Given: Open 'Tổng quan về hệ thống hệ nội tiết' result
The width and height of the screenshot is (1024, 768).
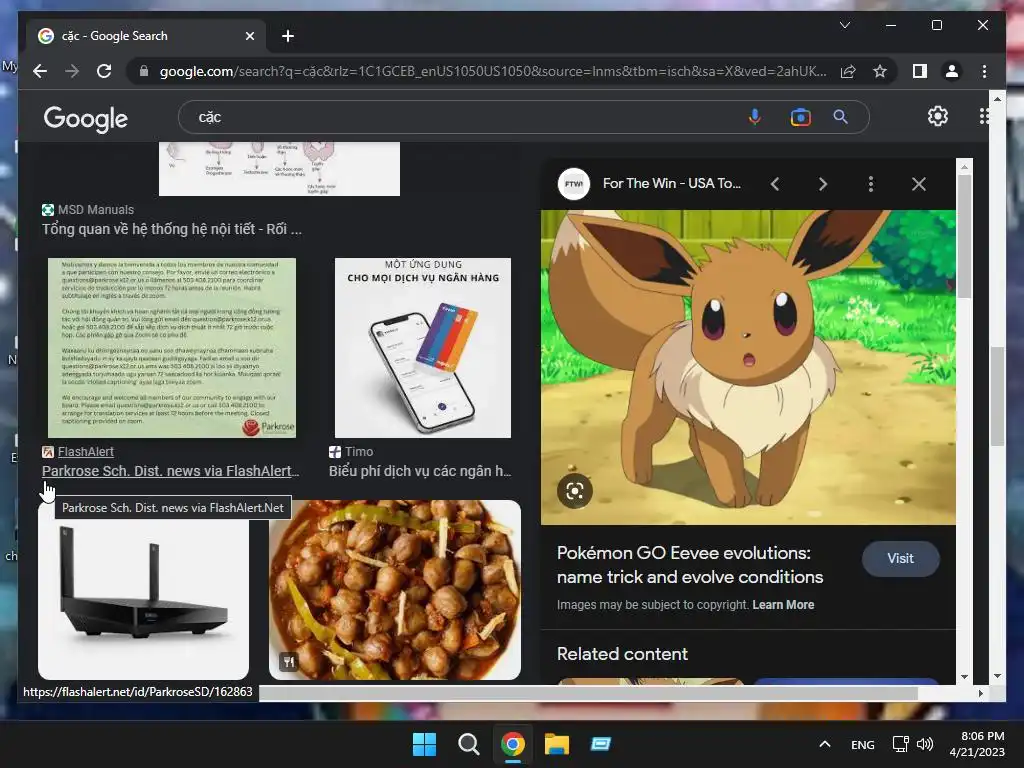Looking at the screenshot, I should (x=172, y=229).
